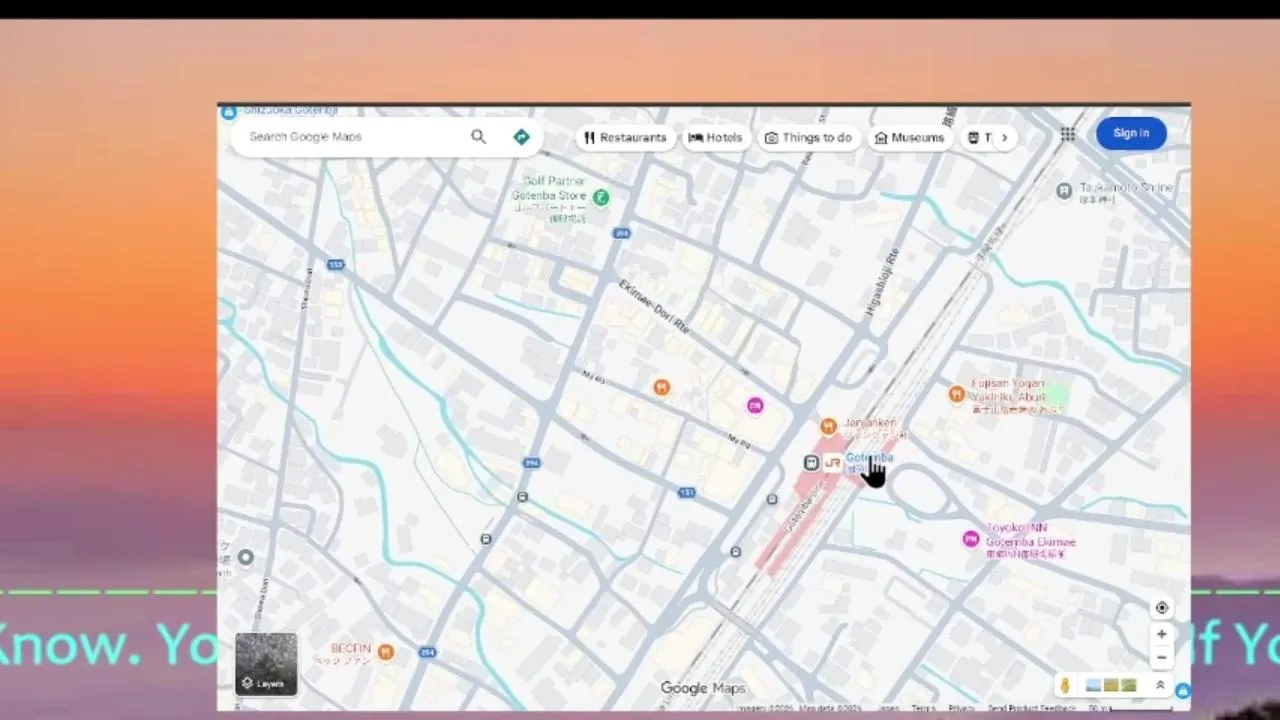Open the Privacy footer link
The width and height of the screenshot is (1280, 720).
click(x=961, y=708)
